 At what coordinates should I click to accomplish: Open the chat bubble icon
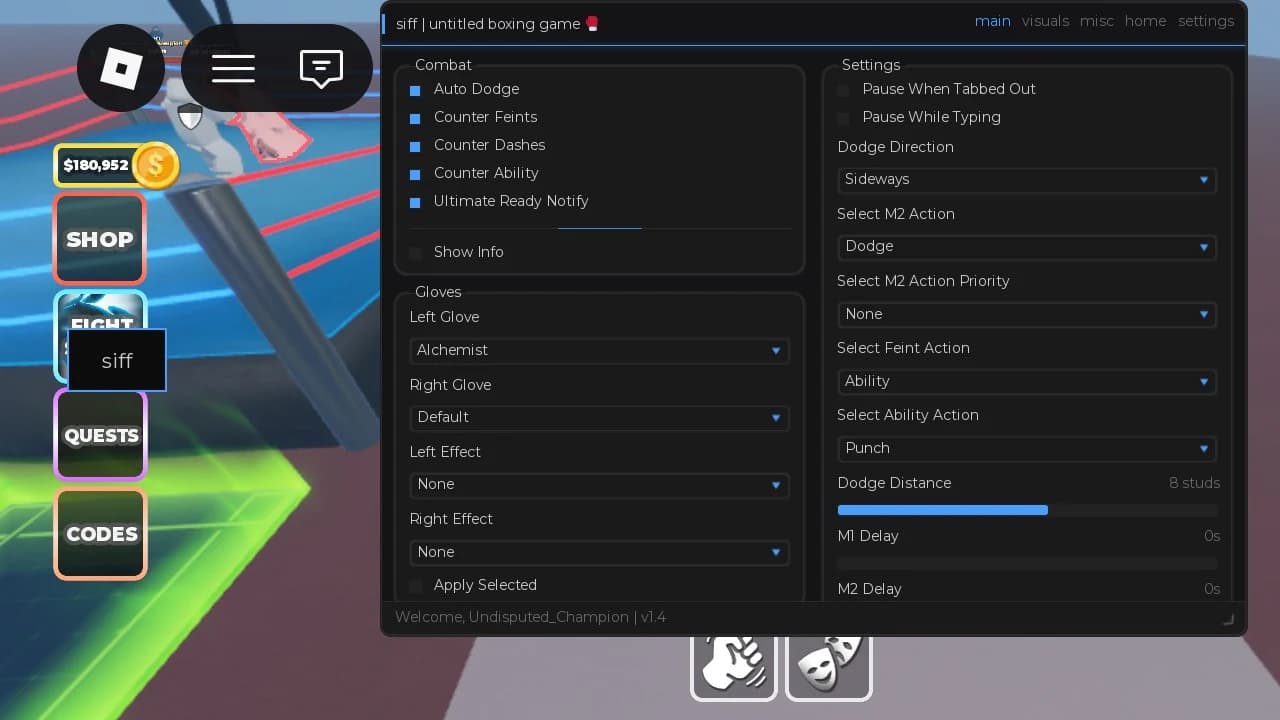tap(321, 69)
